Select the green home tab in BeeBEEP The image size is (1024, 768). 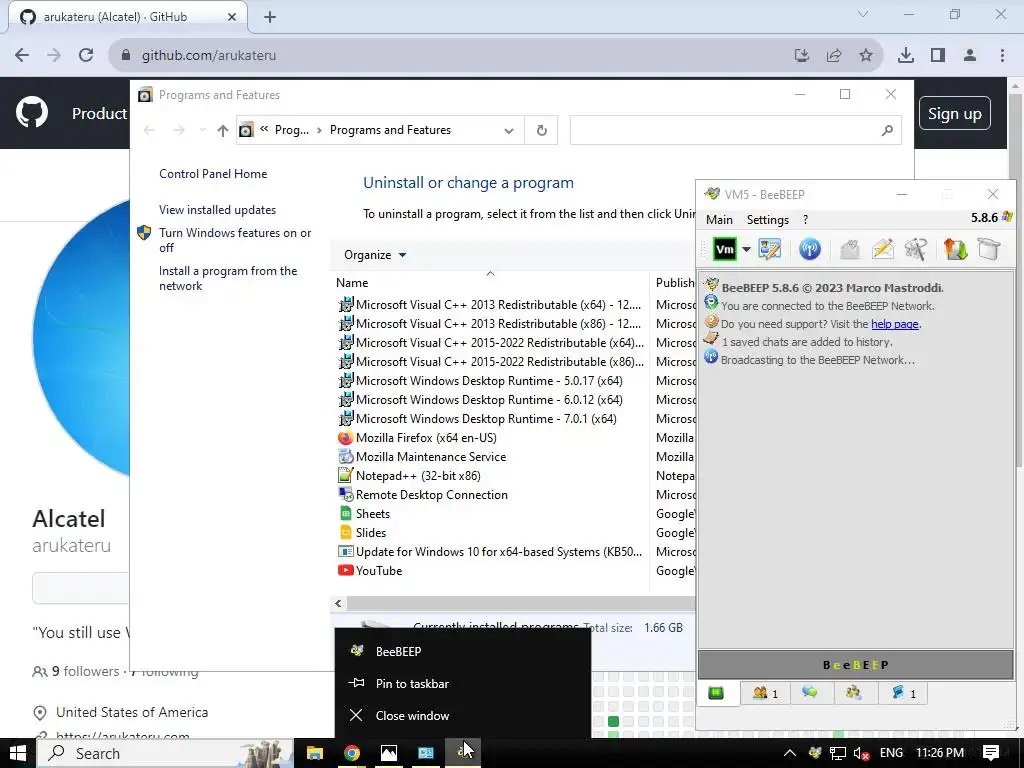(716, 693)
